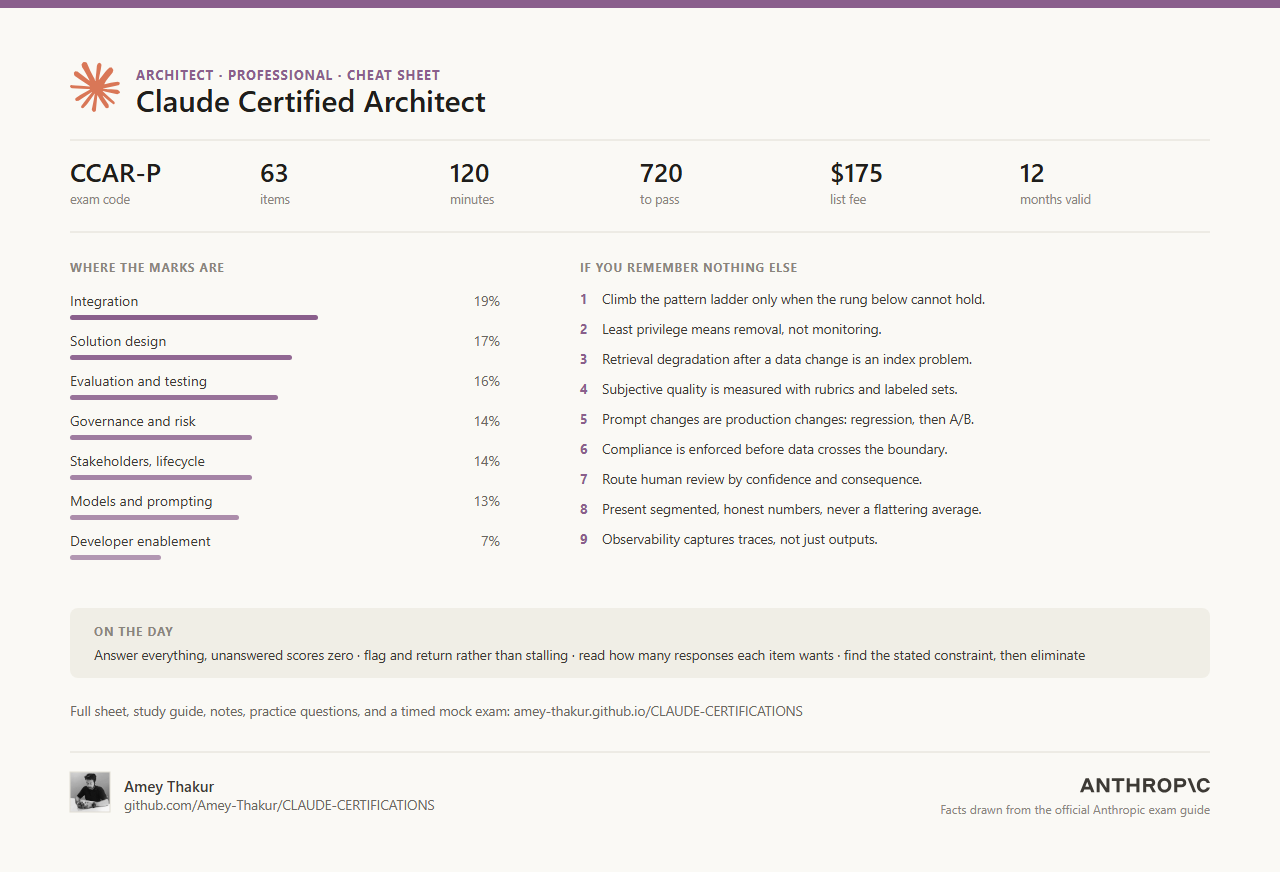
Task: Click the Governance and risk label
Action: click(133, 421)
